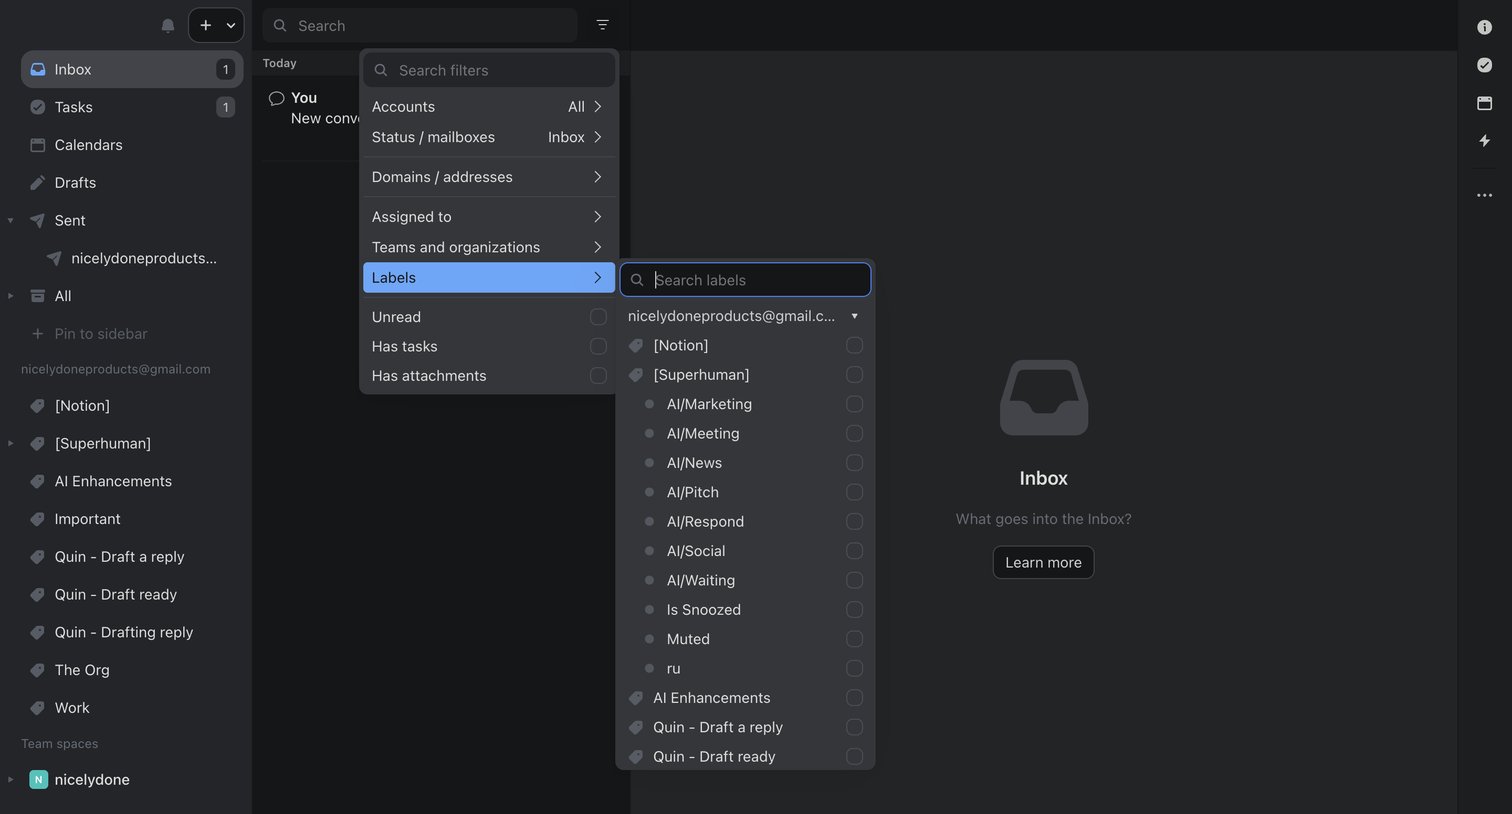Image resolution: width=1512 pixels, height=814 pixels.
Task: Click the conversation bubble icon beside You
Action: 277,98
